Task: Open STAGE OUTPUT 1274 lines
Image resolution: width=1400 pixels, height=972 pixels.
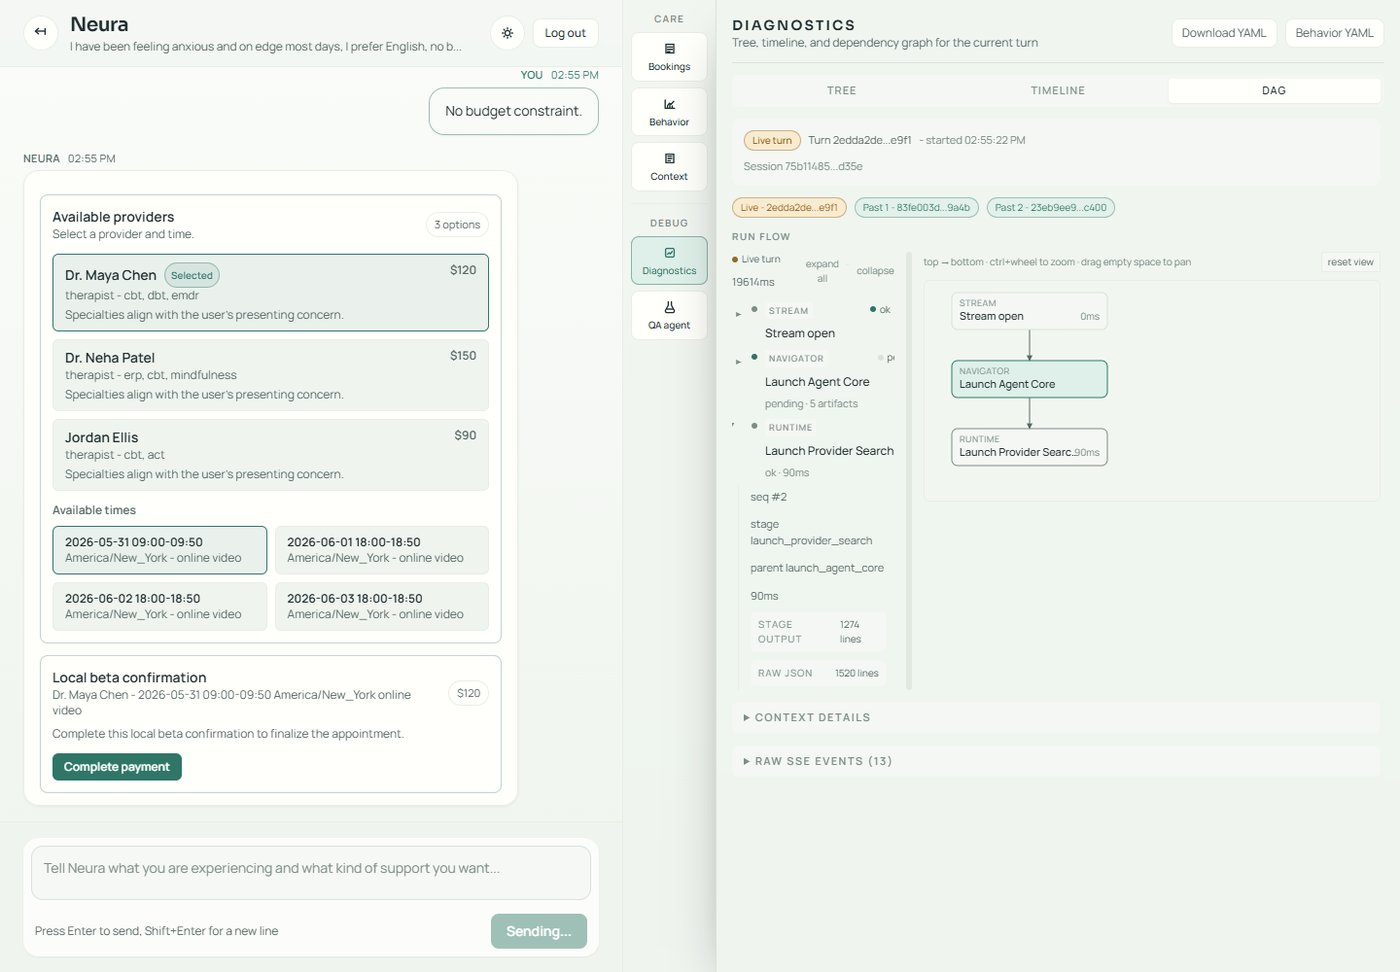Action: coord(818,632)
